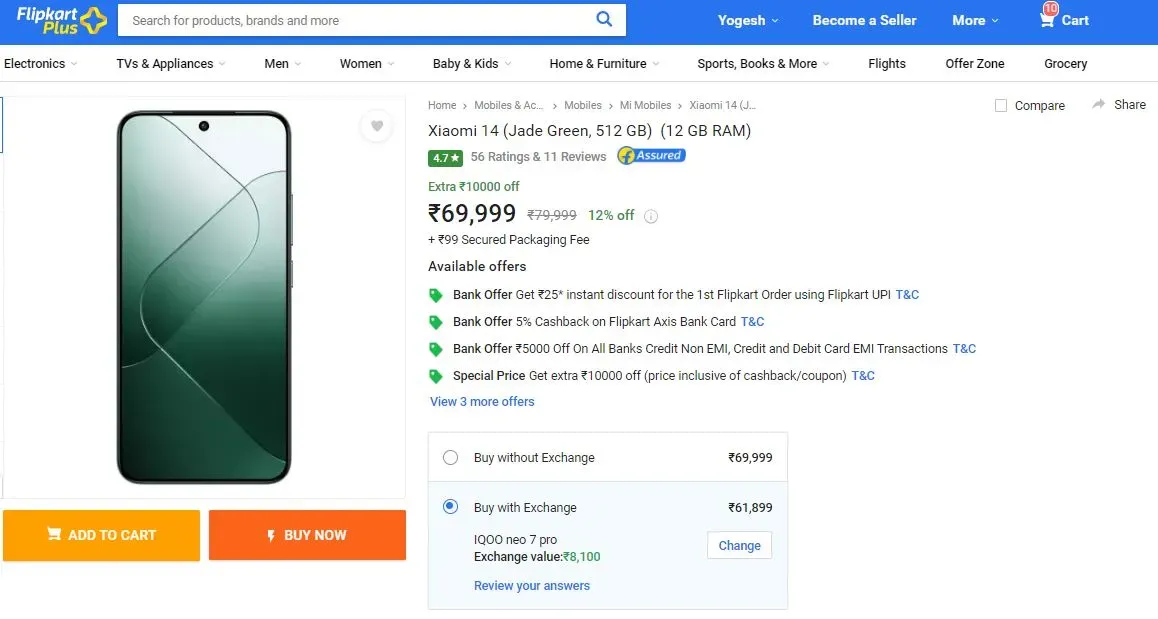Screen dimensions: 1158x619
Task: Open the shopping cart icon
Action: tap(1046, 20)
